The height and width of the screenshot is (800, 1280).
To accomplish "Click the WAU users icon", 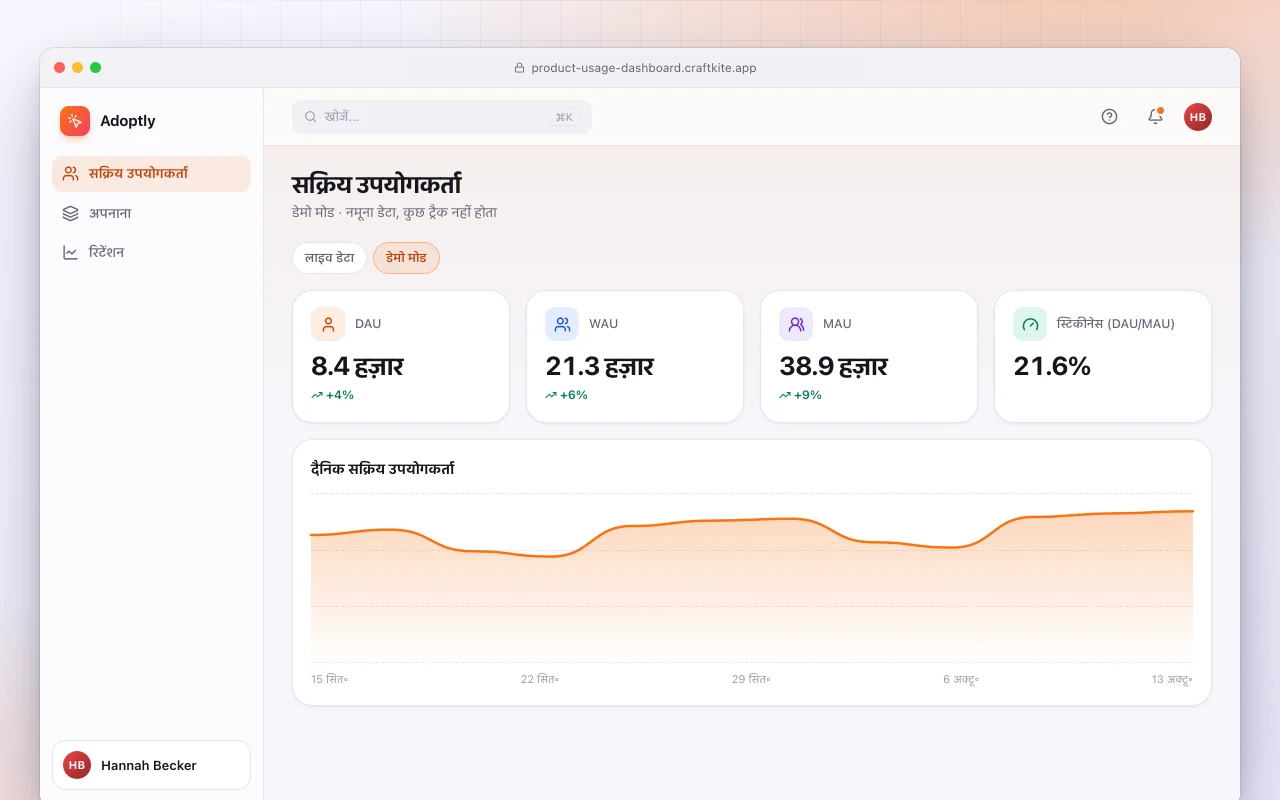I will pos(562,324).
